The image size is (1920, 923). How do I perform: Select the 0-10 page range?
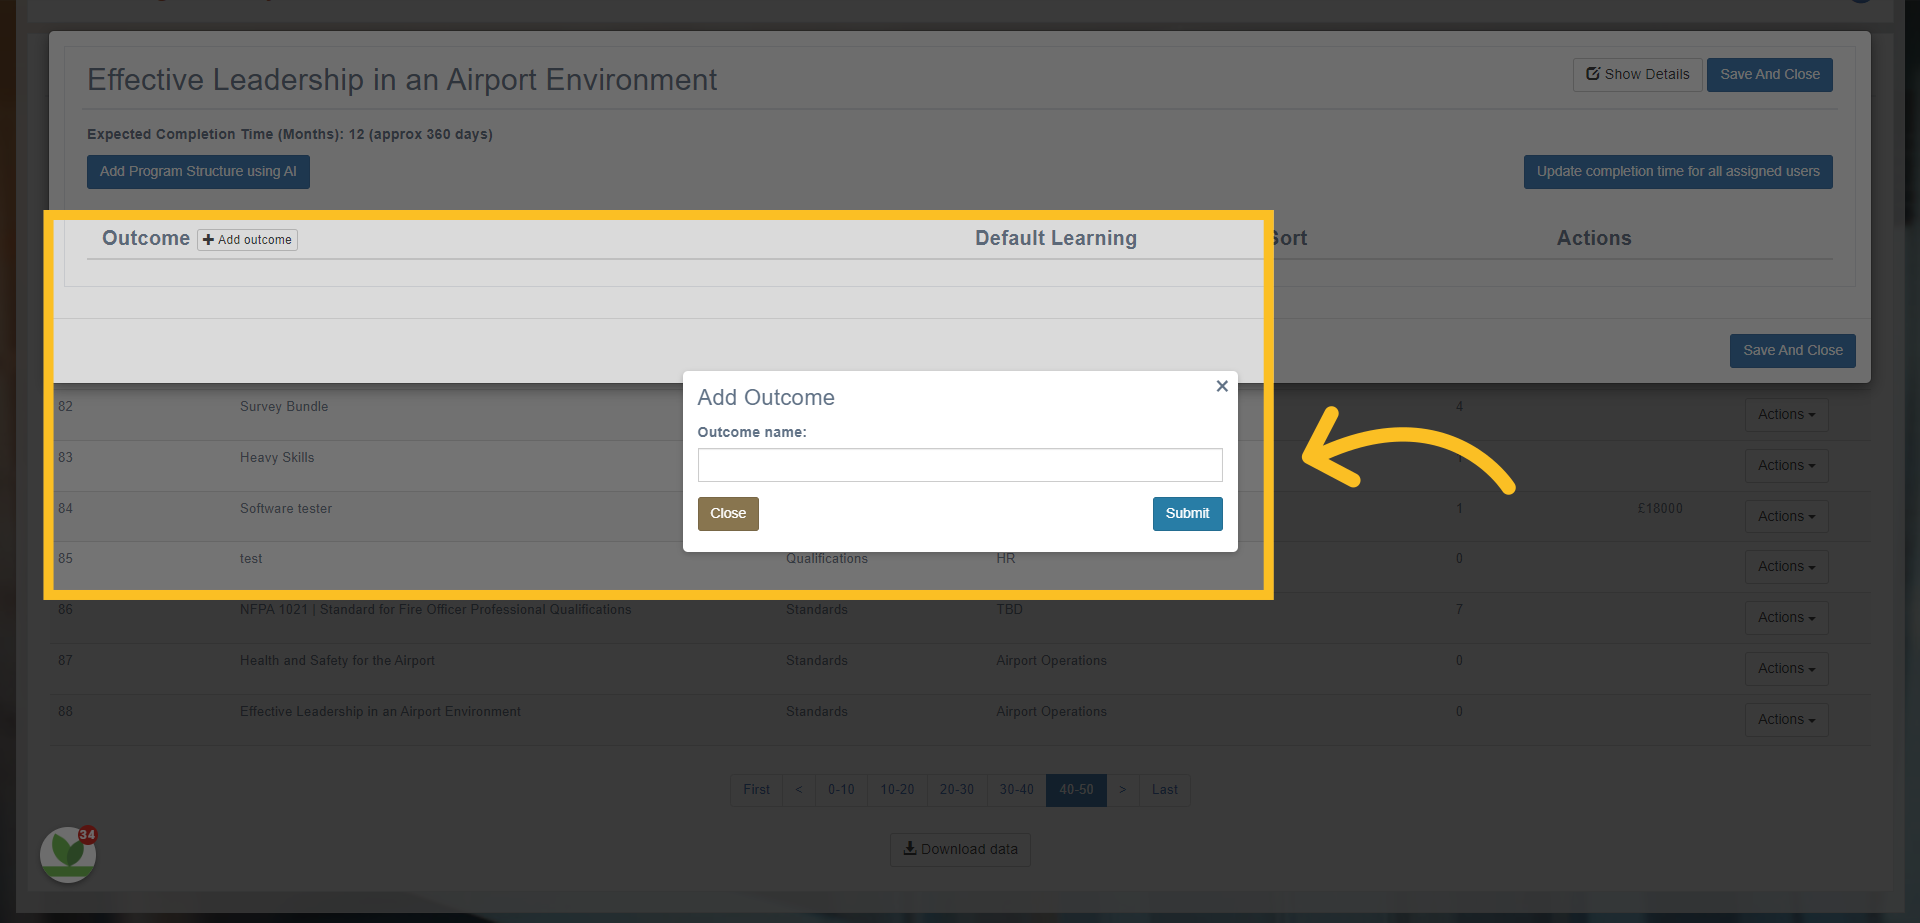[x=841, y=790]
